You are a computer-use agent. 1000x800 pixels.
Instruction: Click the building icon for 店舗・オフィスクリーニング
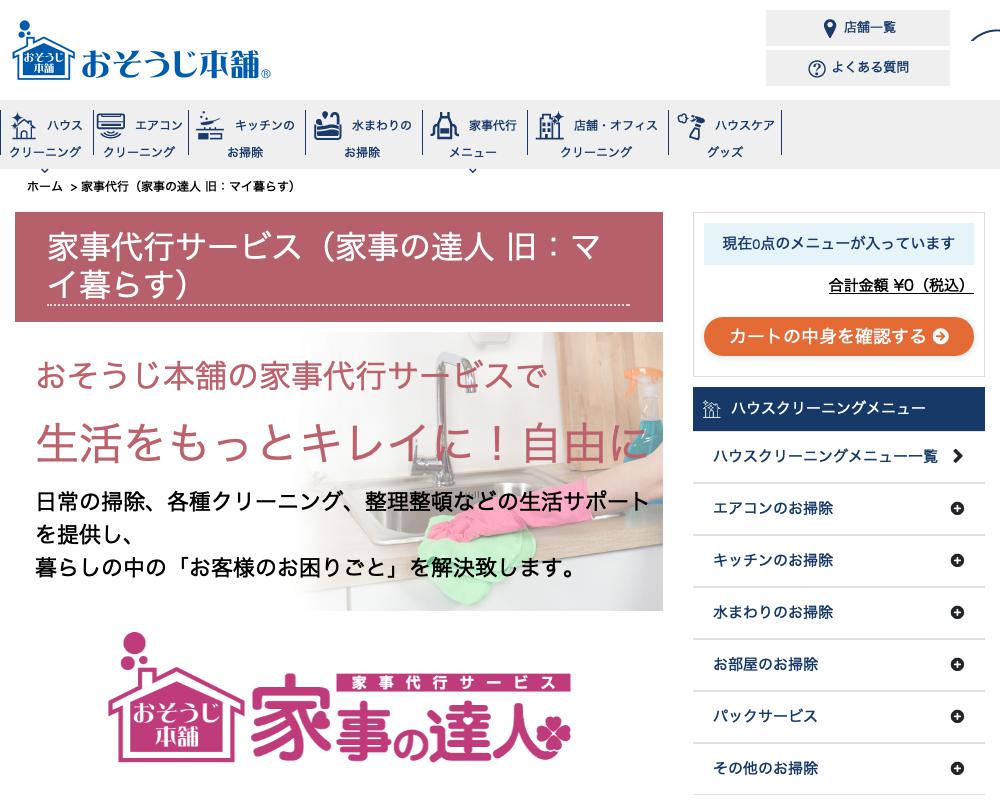550,125
